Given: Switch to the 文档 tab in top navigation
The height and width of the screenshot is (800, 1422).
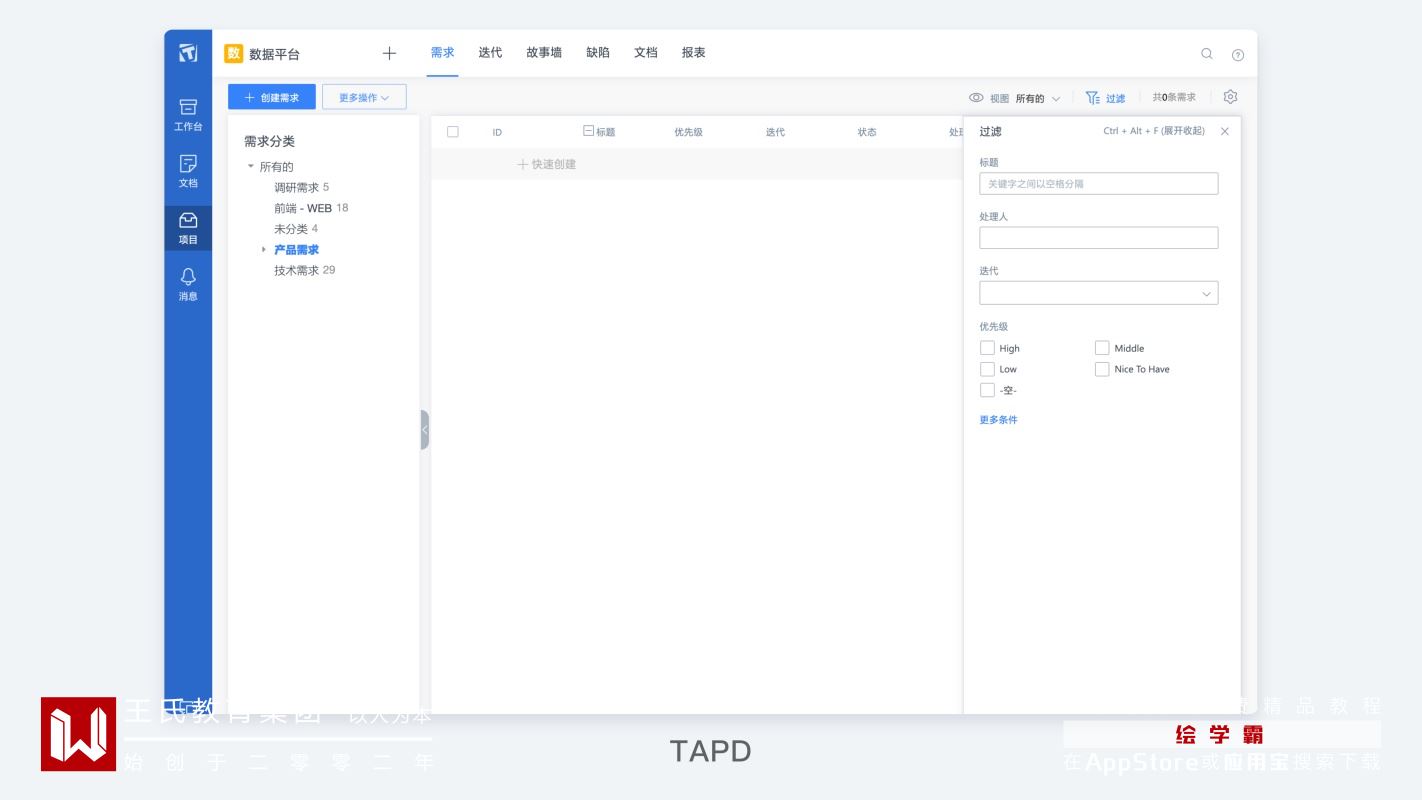Looking at the screenshot, I should 646,53.
